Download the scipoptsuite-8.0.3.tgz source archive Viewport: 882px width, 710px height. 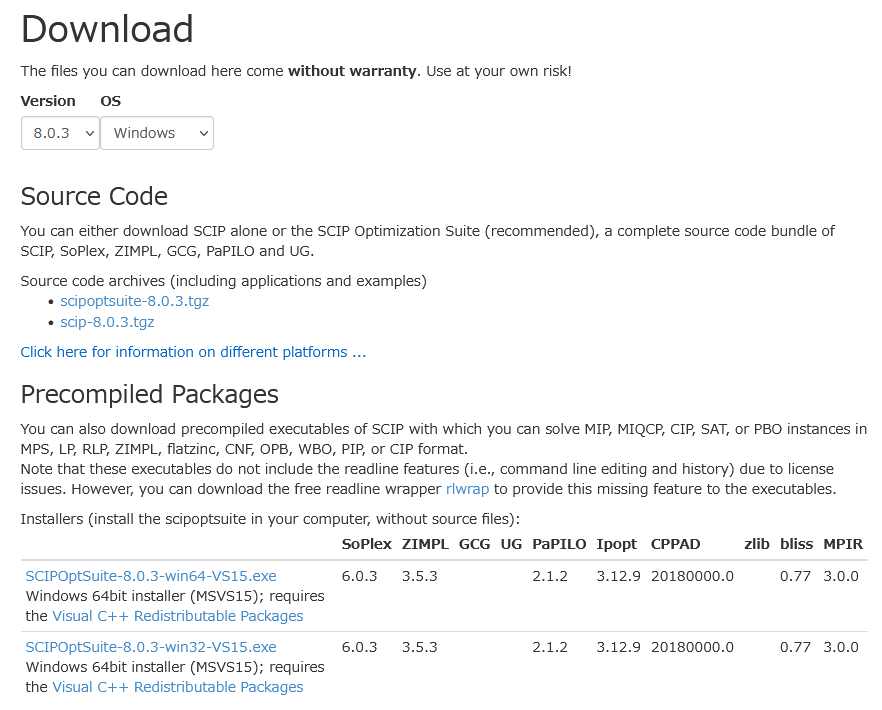(134, 301)
